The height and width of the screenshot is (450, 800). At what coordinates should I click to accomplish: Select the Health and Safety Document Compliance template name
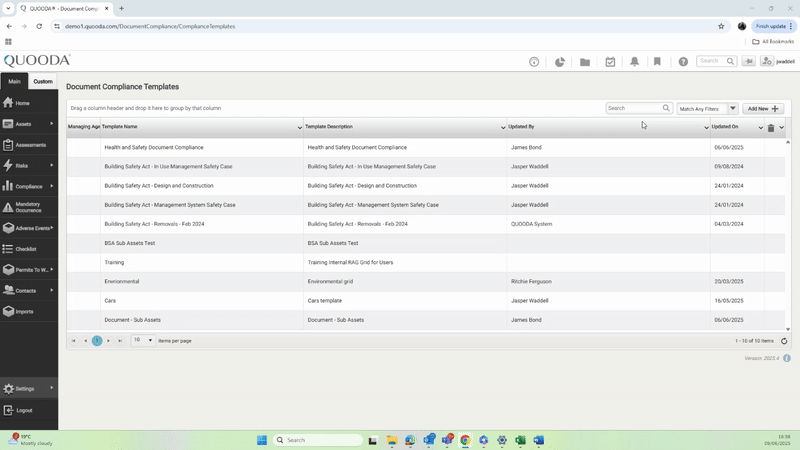tap(154, 147)
